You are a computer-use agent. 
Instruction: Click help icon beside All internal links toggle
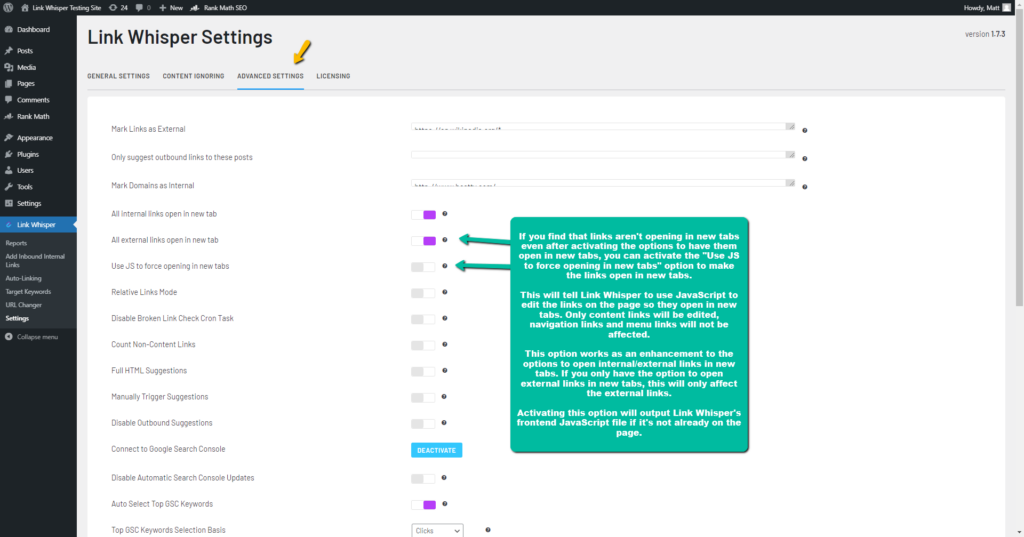445,214
